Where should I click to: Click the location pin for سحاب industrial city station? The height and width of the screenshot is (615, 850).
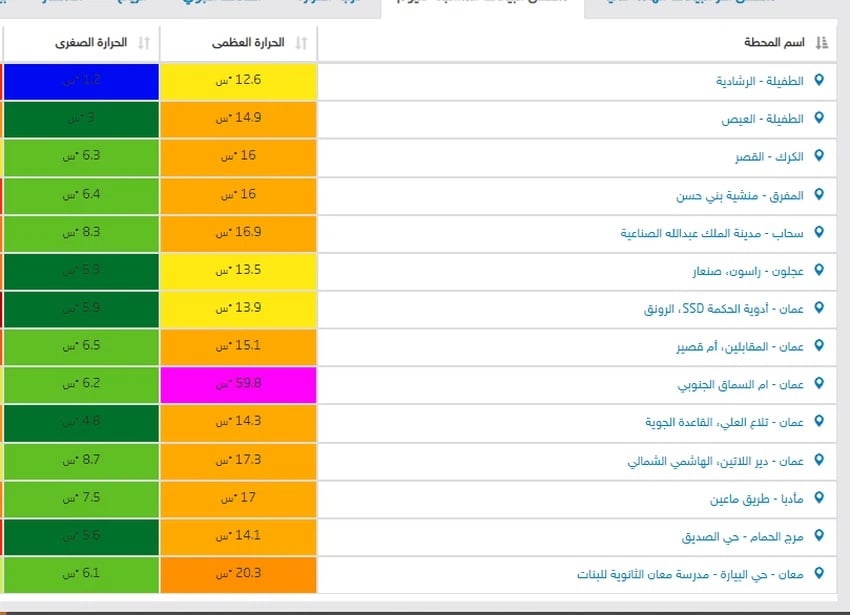820,233
